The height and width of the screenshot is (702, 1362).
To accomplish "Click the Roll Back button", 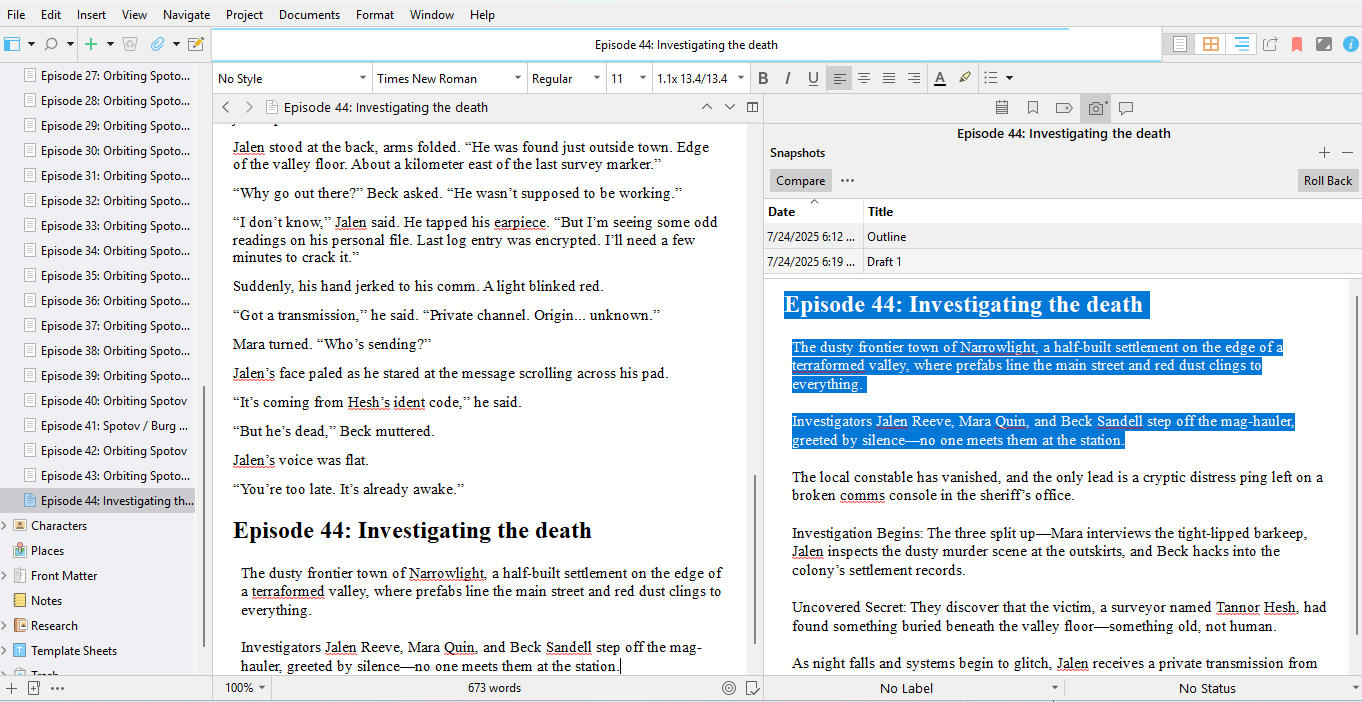I will (x=1327, y=181).
